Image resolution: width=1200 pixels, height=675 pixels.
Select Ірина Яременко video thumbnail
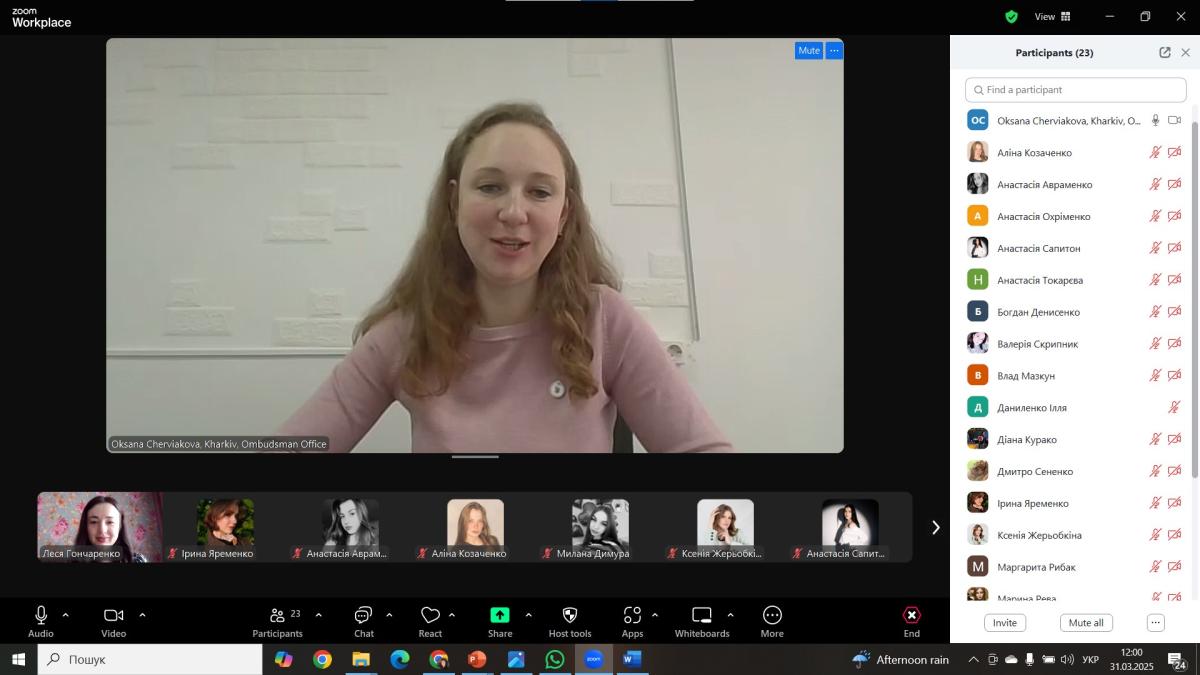point(225,527)
